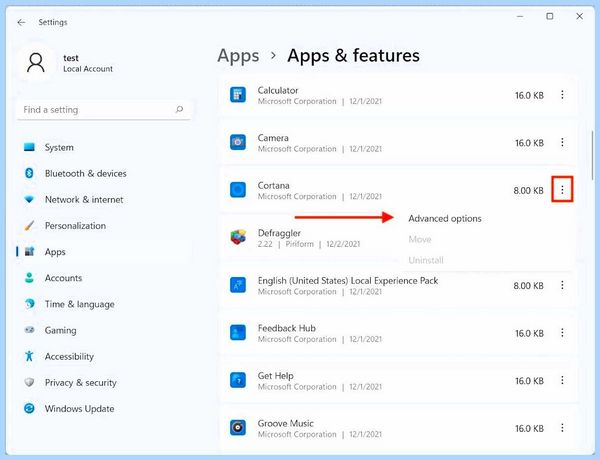Click the Apps icon in sidebar
The width and height of the screenshot is (600, 460).
(x=29, y=251)
